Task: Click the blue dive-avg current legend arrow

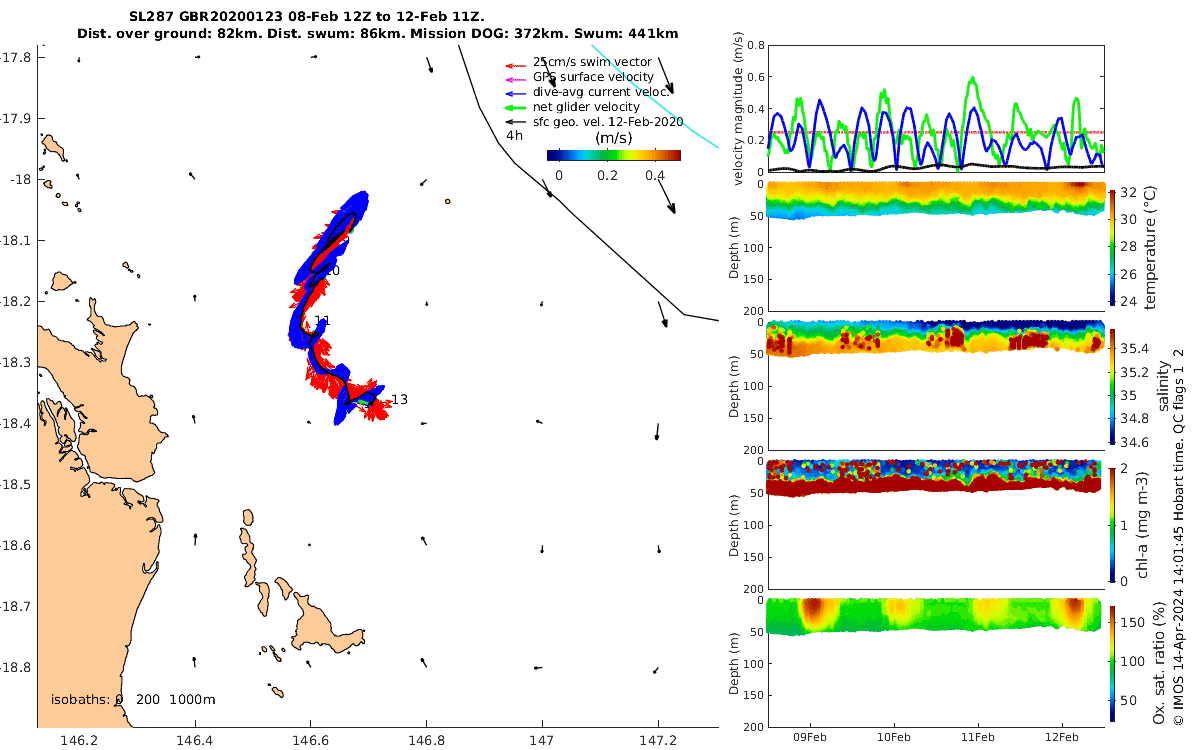Action: 517,92
